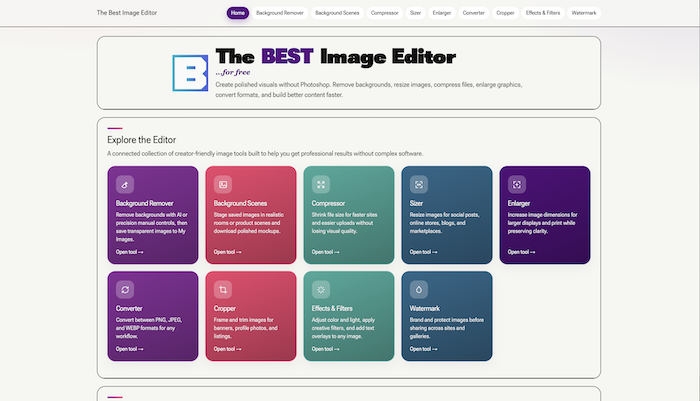Screen dimensions: 700x401
Task: Click the 'A connected collection of creator-friendly' subtitle
Action: click(x=265, y=154)
